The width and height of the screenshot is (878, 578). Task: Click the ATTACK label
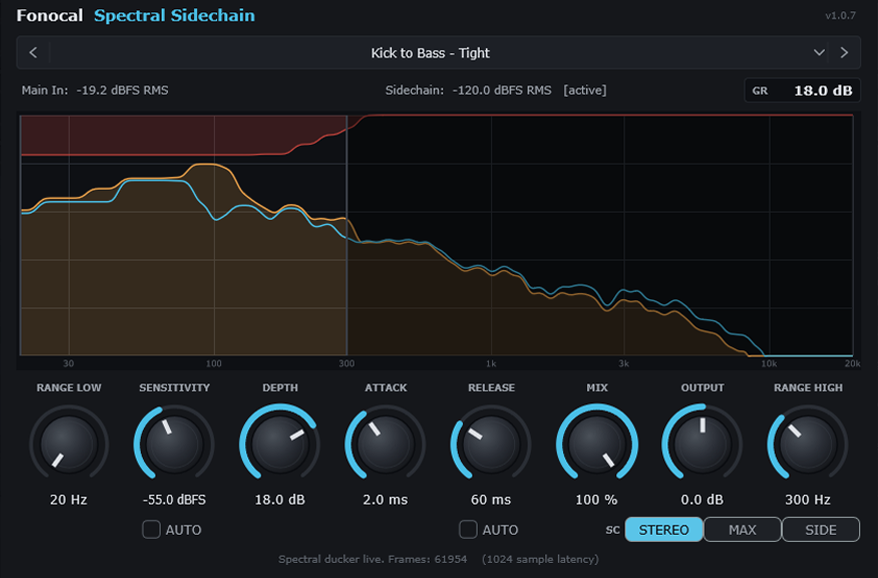[x=386, y=388]
